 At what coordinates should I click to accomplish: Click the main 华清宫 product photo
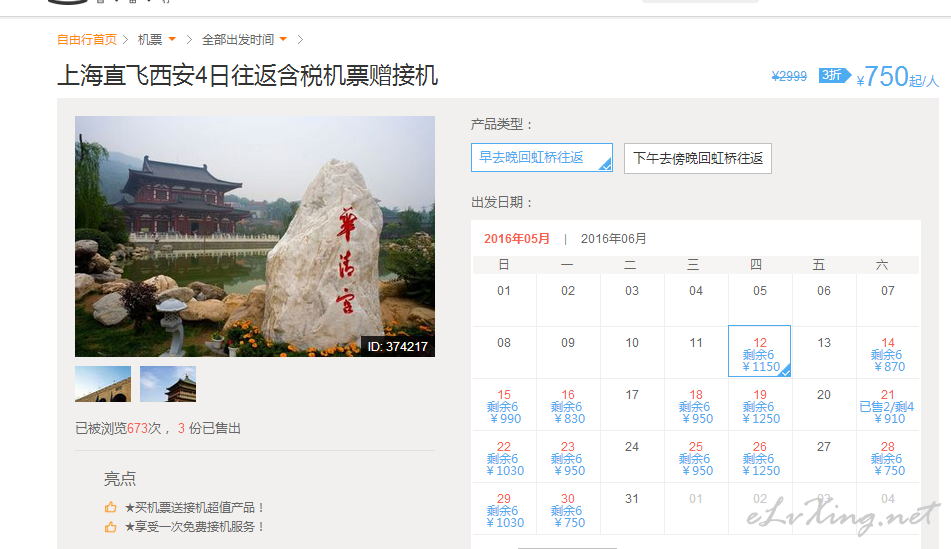click(x=255, y=236)
